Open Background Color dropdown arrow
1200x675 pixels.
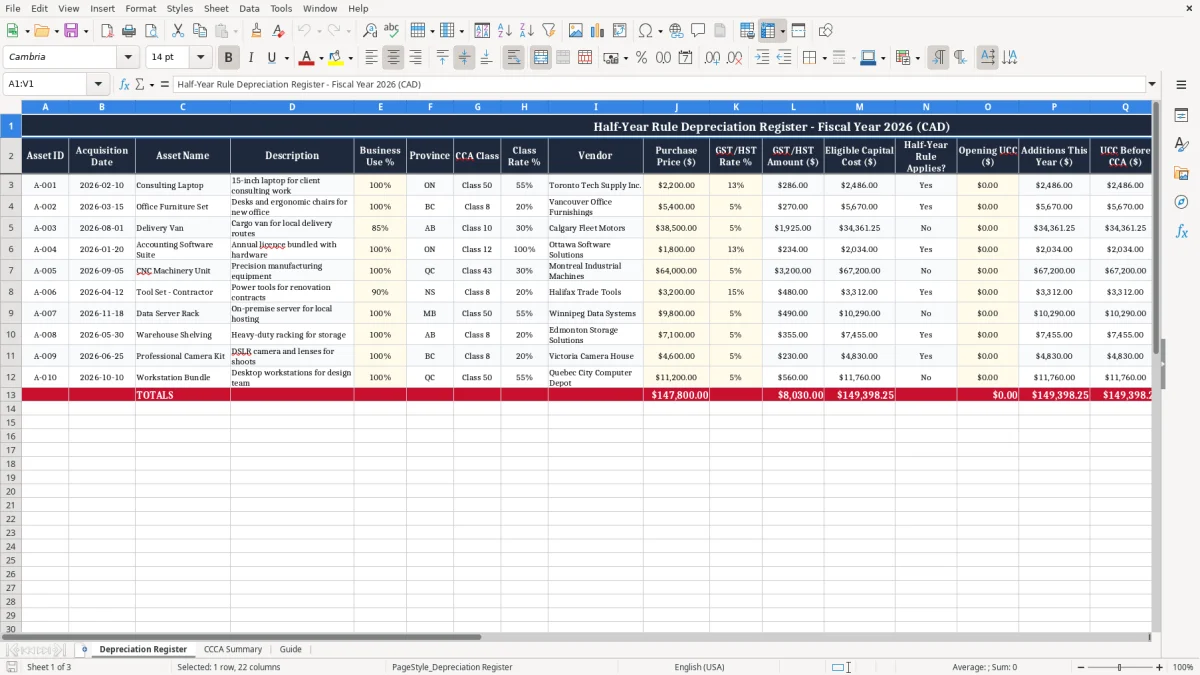click(350, 58)
